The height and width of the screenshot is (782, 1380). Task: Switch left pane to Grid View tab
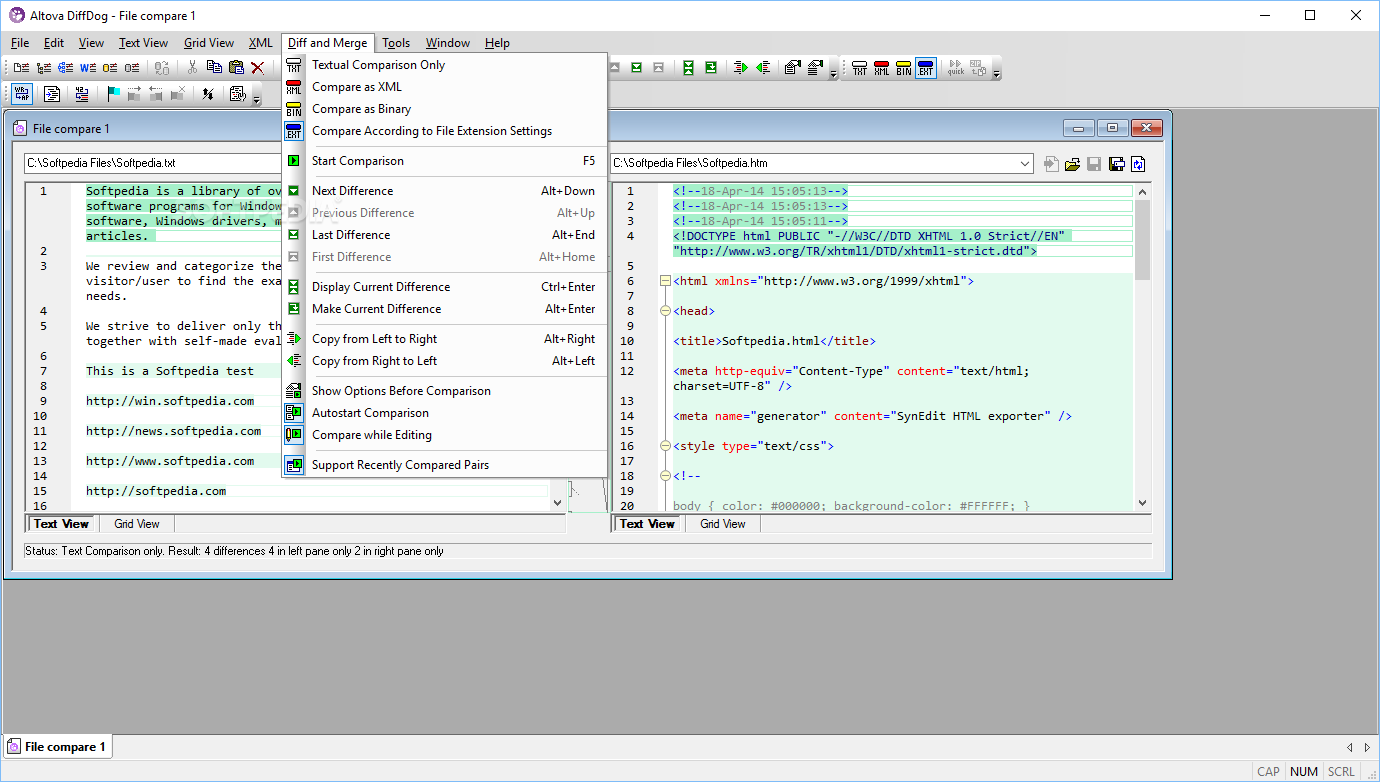click(137, 524)
